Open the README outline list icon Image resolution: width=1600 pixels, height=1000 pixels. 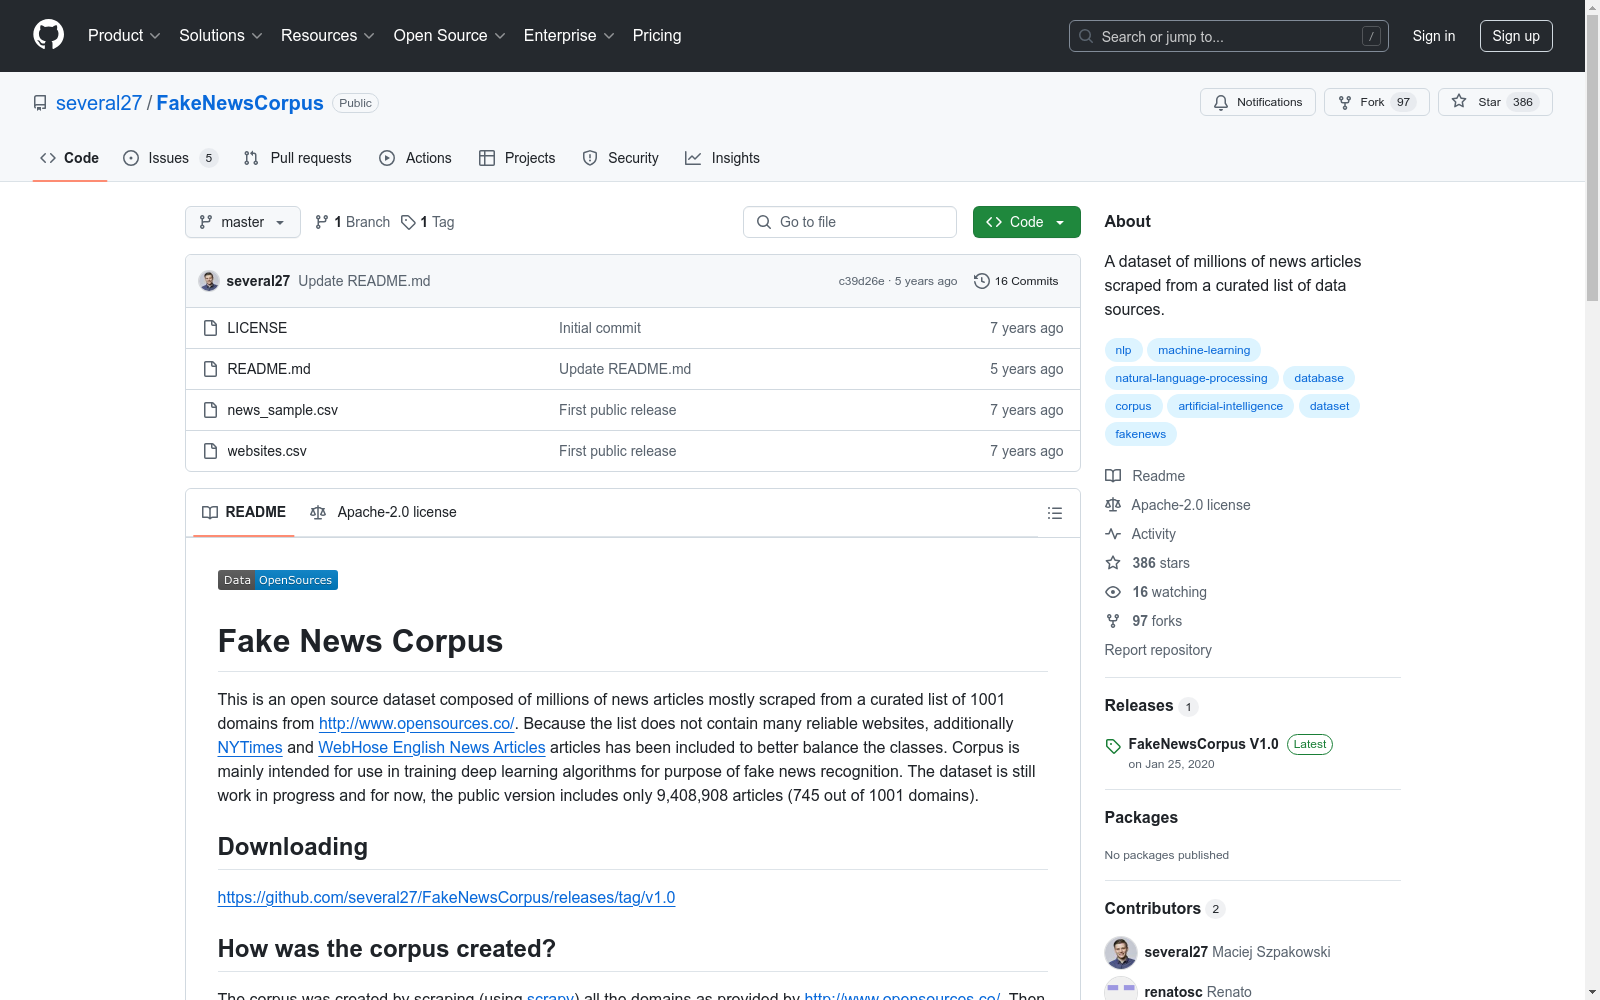1054,513
